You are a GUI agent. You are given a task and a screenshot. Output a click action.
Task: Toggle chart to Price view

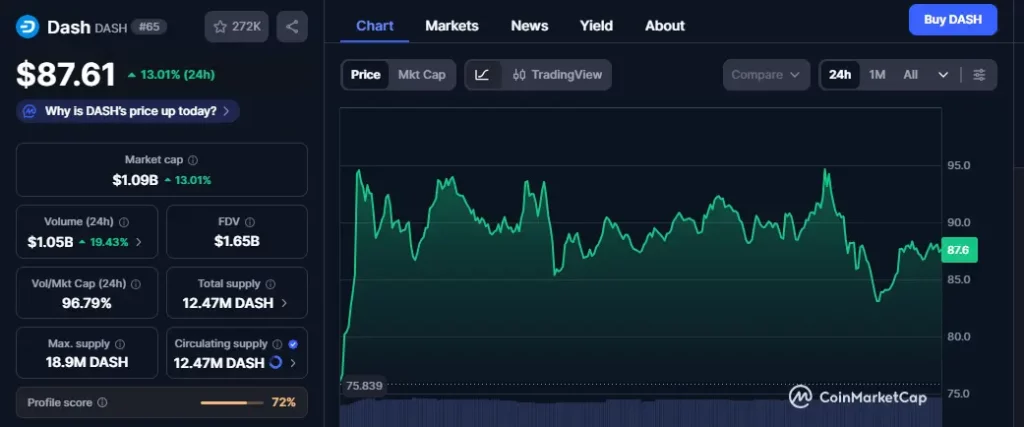(x=365, y=75)
